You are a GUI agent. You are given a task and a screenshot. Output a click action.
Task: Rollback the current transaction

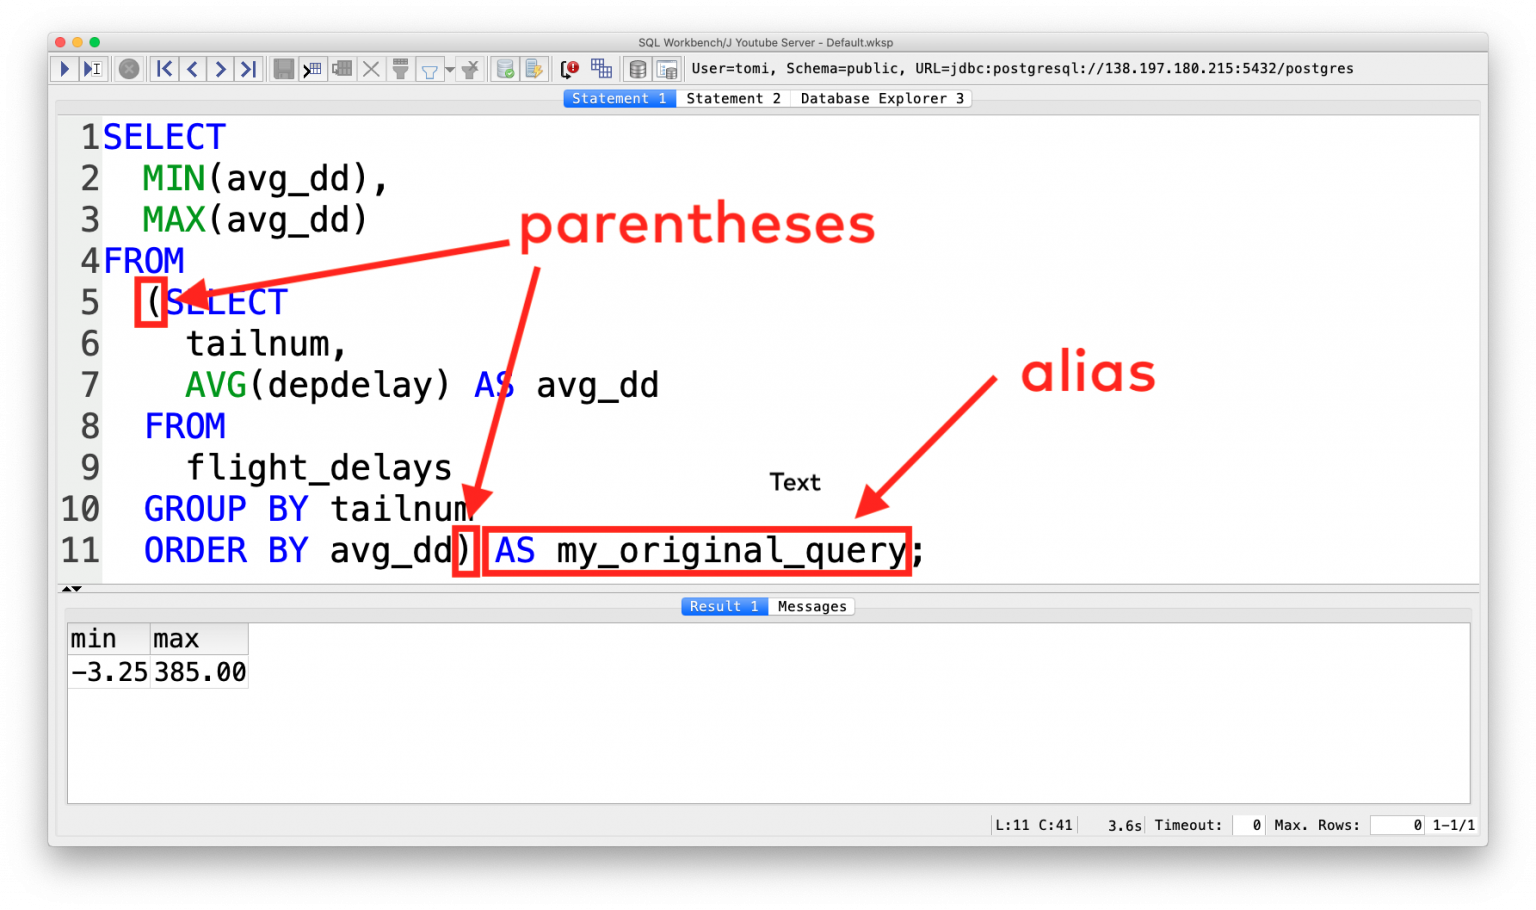click(x=534, y=68)
